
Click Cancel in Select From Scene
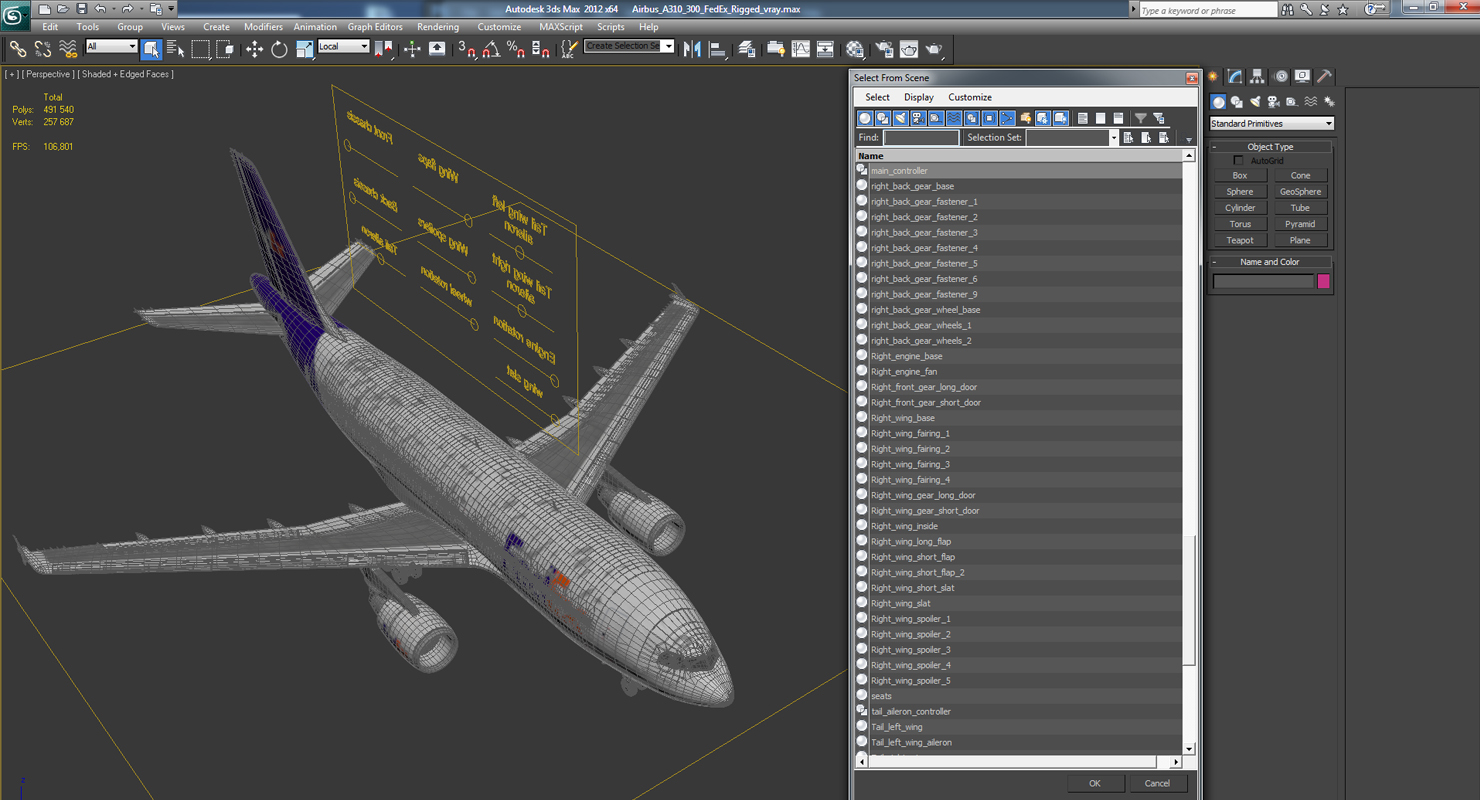point(1157,783)
